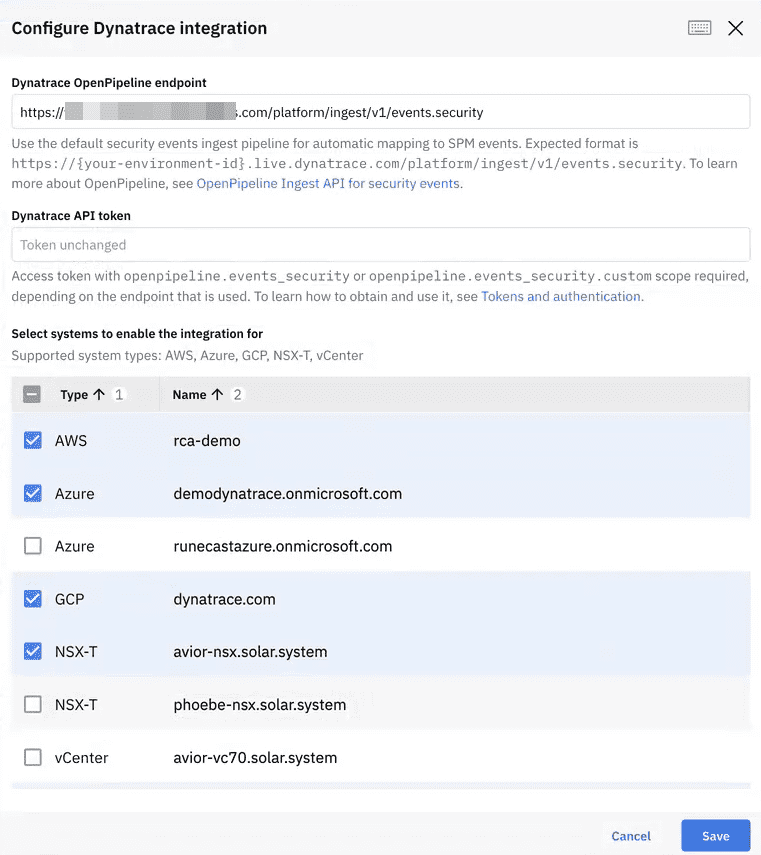Check the vCenter avior-vc70.solar.system checkbox
Image resolution: width=761 pixels, height=855 pixels.
click(33, 757)
